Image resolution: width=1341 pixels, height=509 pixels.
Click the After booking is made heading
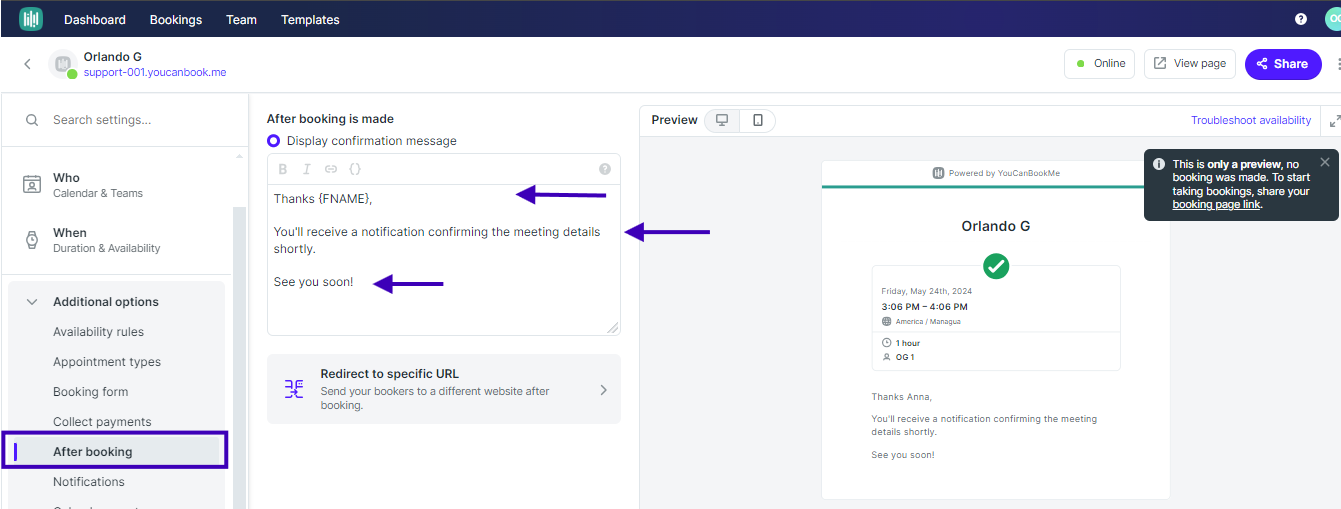[x=330, y=119]
